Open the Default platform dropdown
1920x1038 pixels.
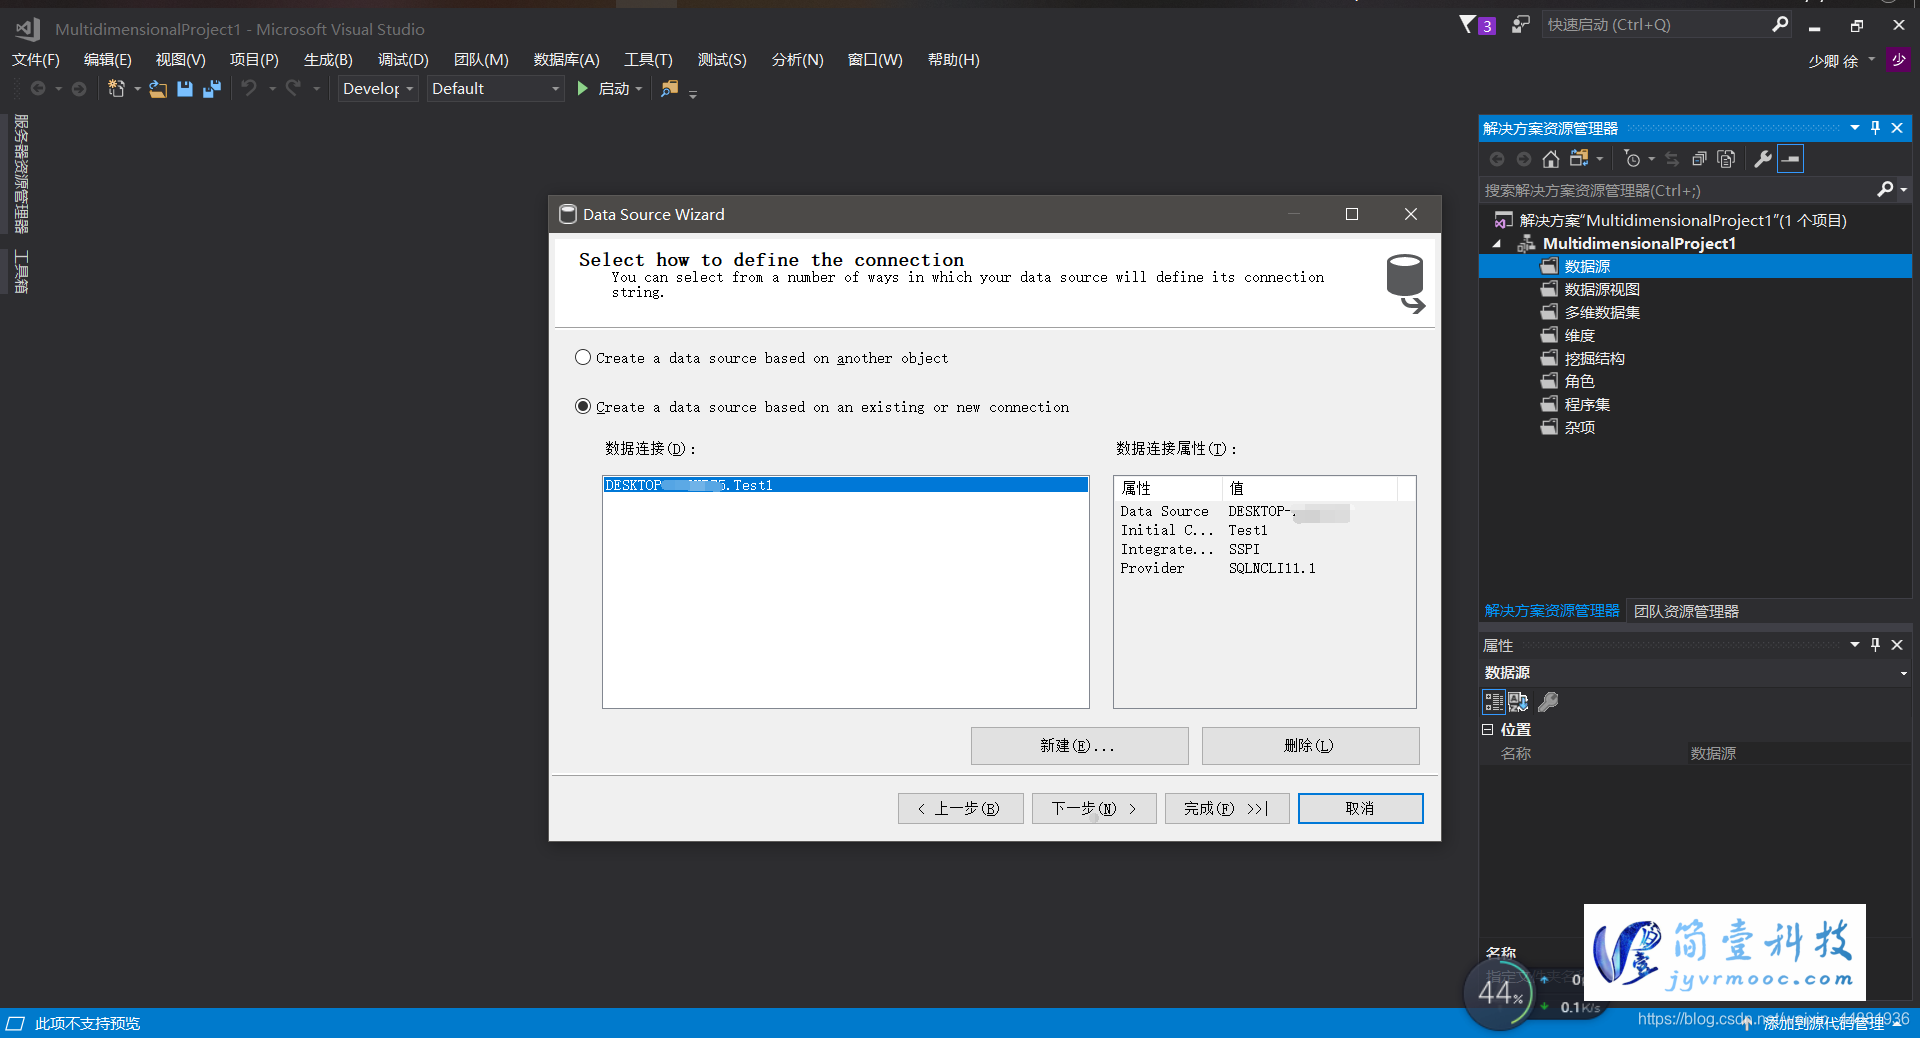click(496, 89)
